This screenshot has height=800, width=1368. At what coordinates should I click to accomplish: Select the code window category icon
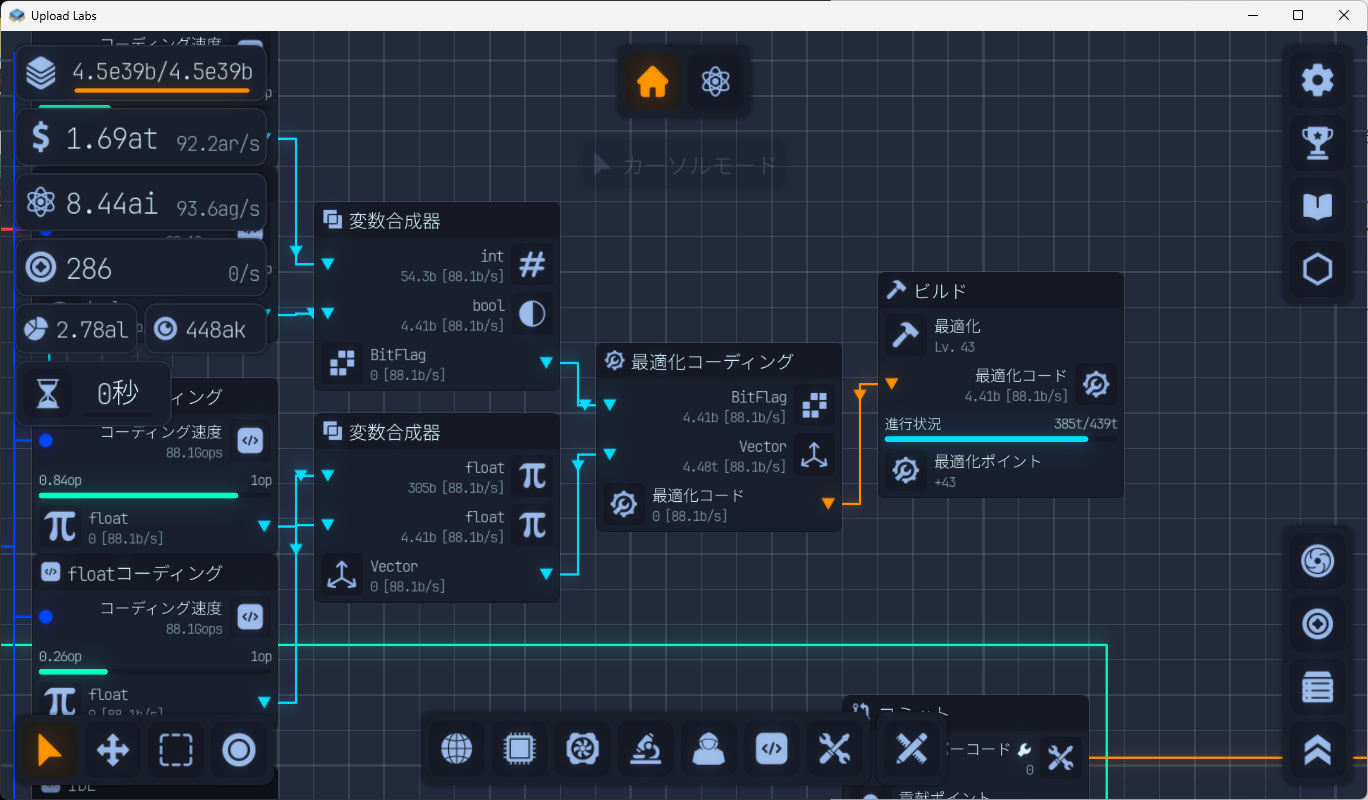point(771,749)
